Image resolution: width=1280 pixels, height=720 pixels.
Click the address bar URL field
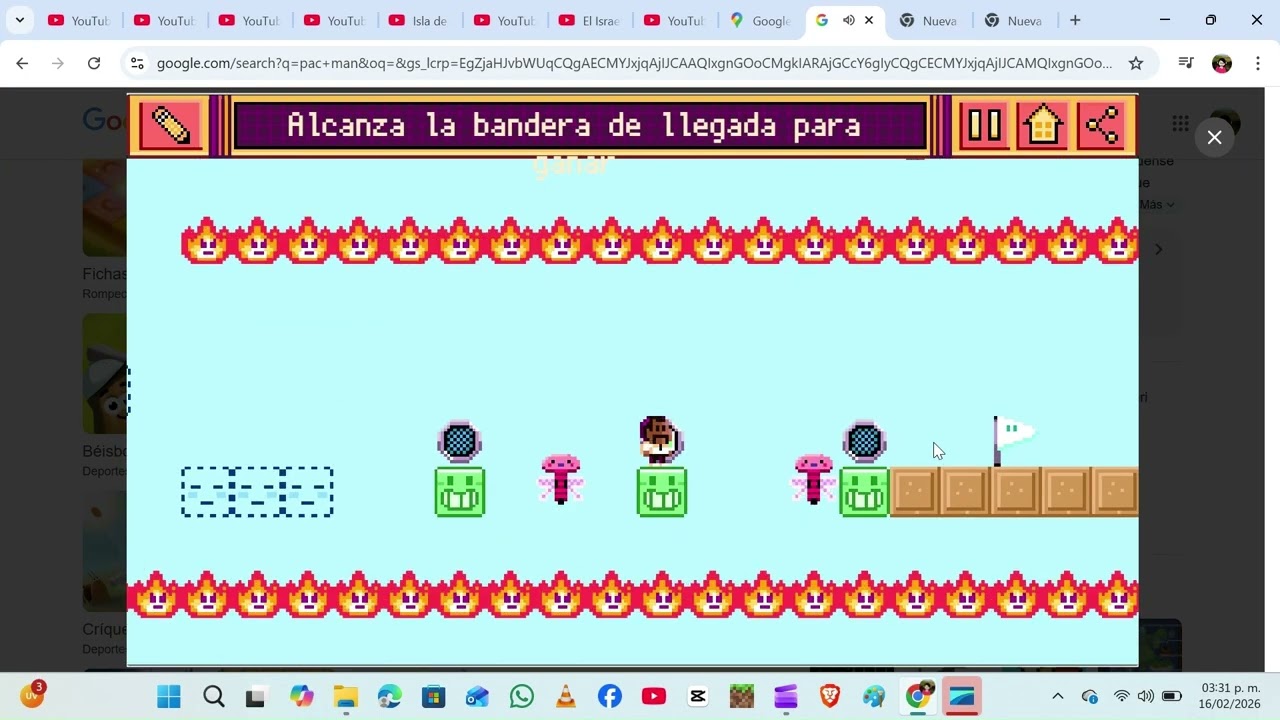tap(634, 63)
